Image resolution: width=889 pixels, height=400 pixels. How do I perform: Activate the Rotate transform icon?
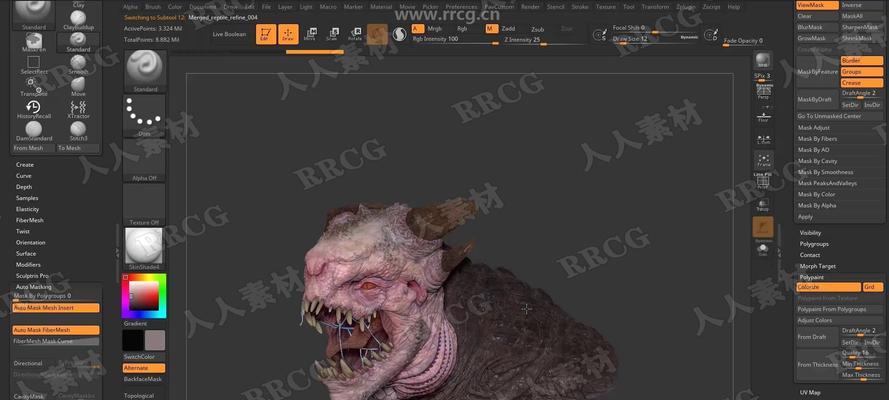tap(355, 34)
